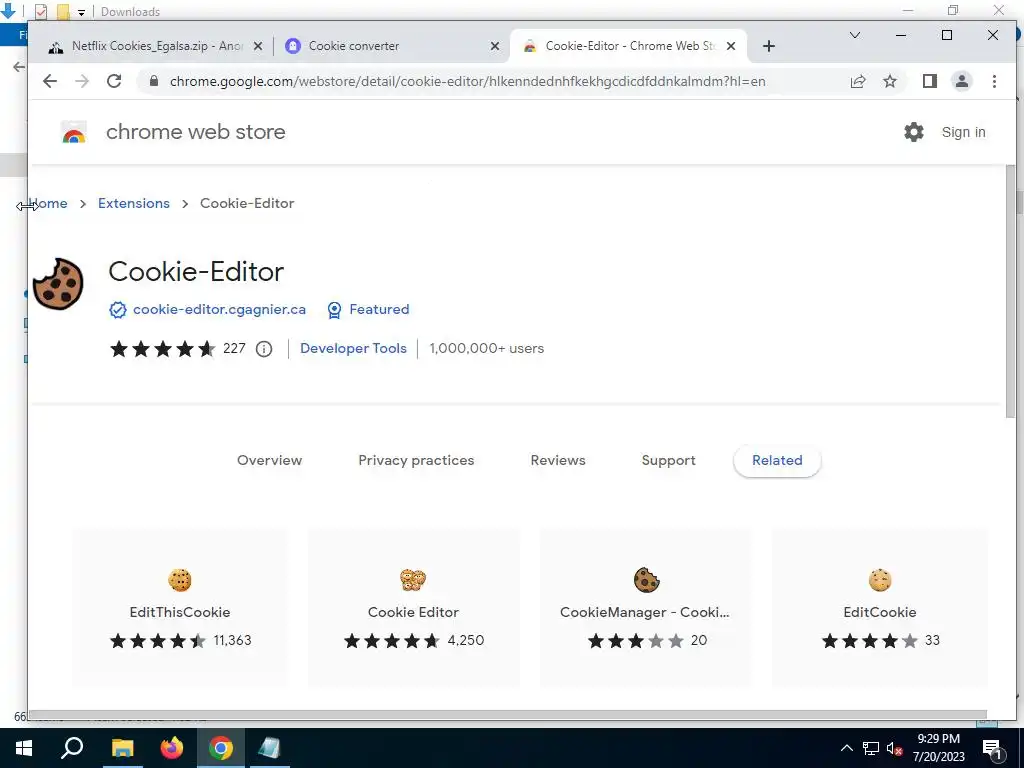Click the Cookie-Editor star rating
This screenshot has height=768, width=1024.
(163, 349)
